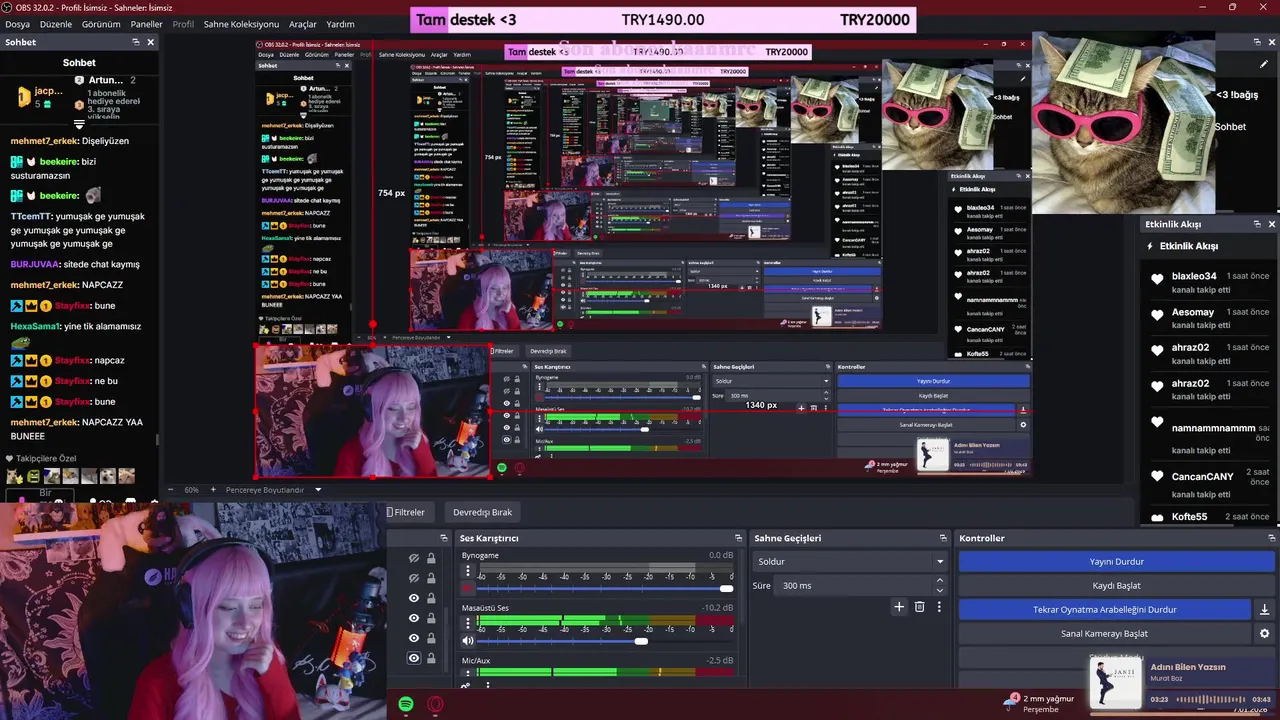This screenshot has height=720, width=1280.
Task: Open the Sahne Koleksiyonu menu
Action: [x=241, y=24]
